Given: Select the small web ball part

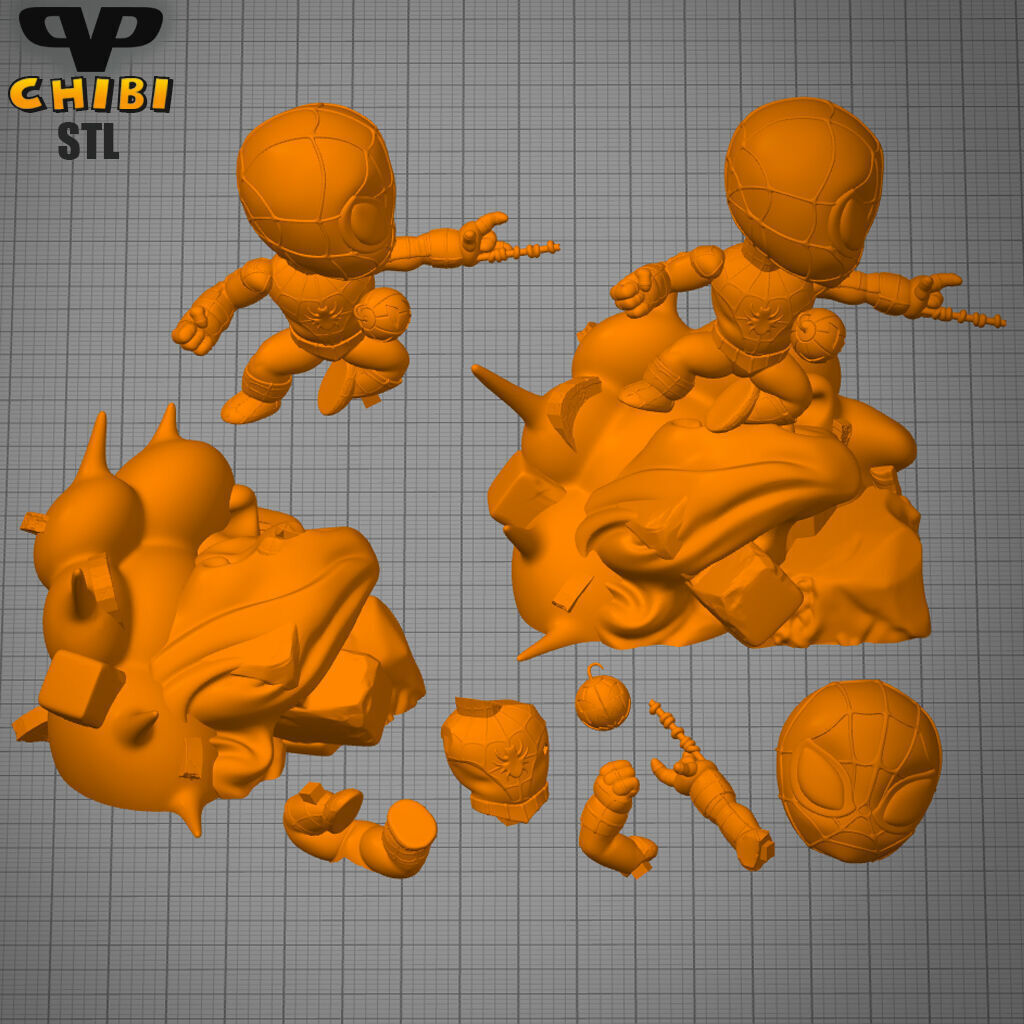Looking at the screenshot, I should coord(603,697).
